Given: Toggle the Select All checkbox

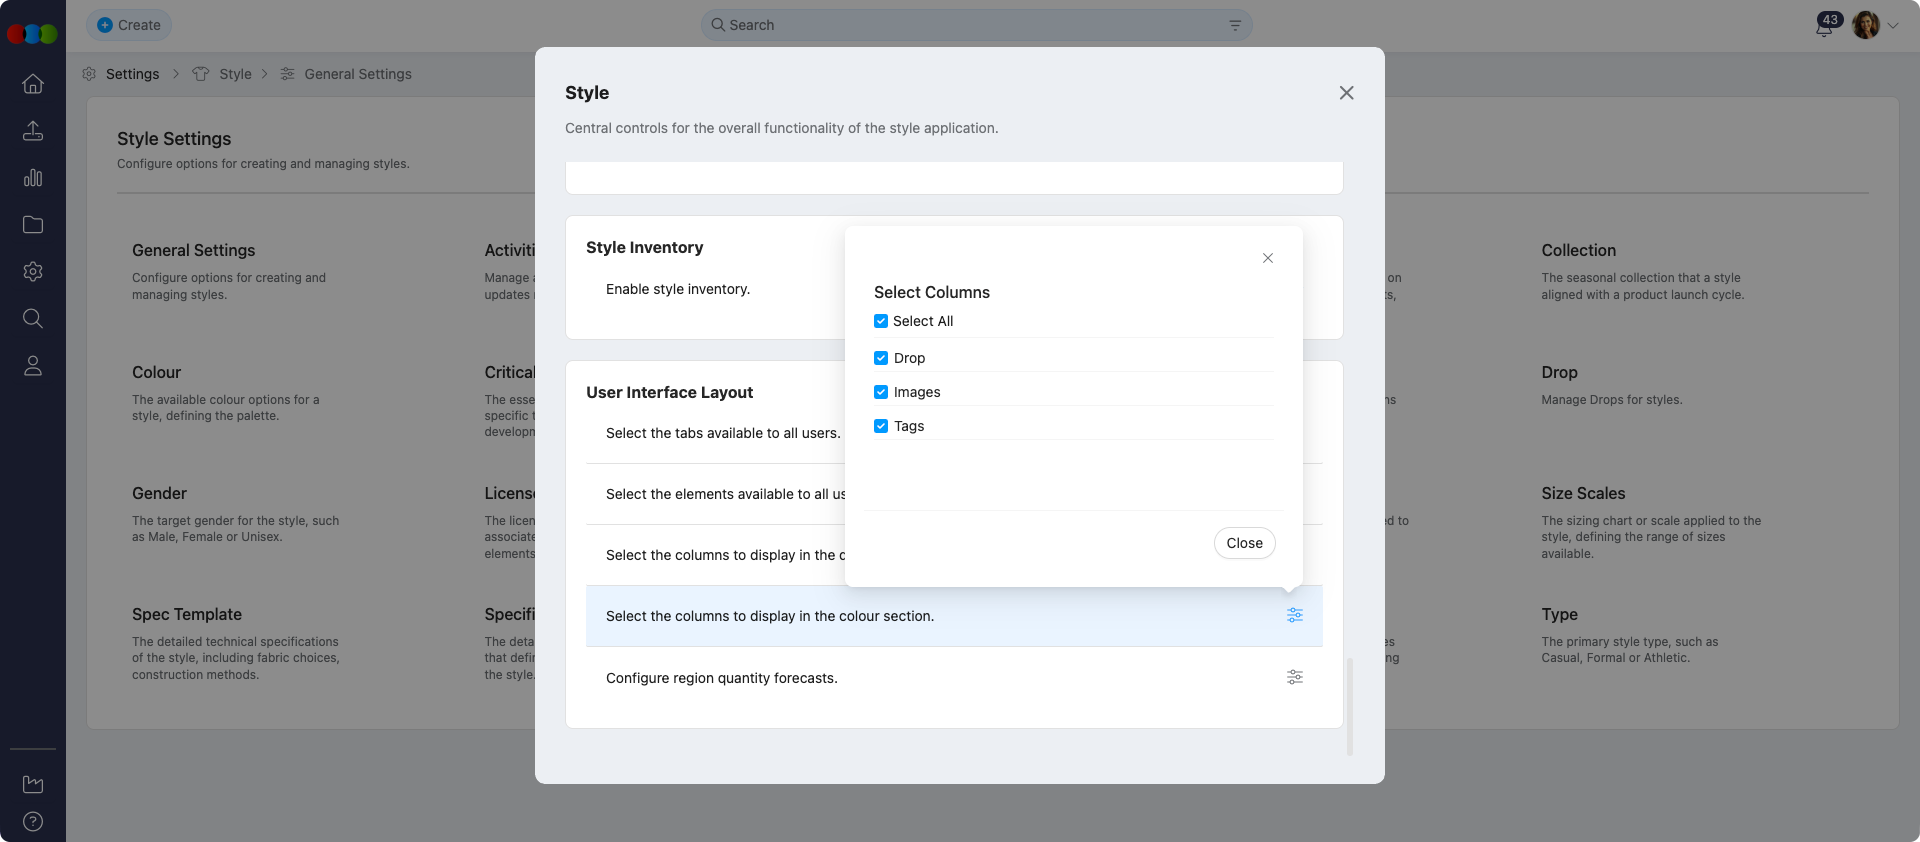Looking at the screenshot, I should [x=881, y=321].
